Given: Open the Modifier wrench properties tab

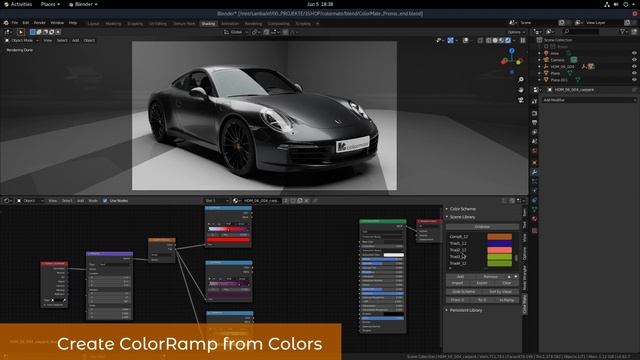Looking at the screenshot, I should [534, 172].
